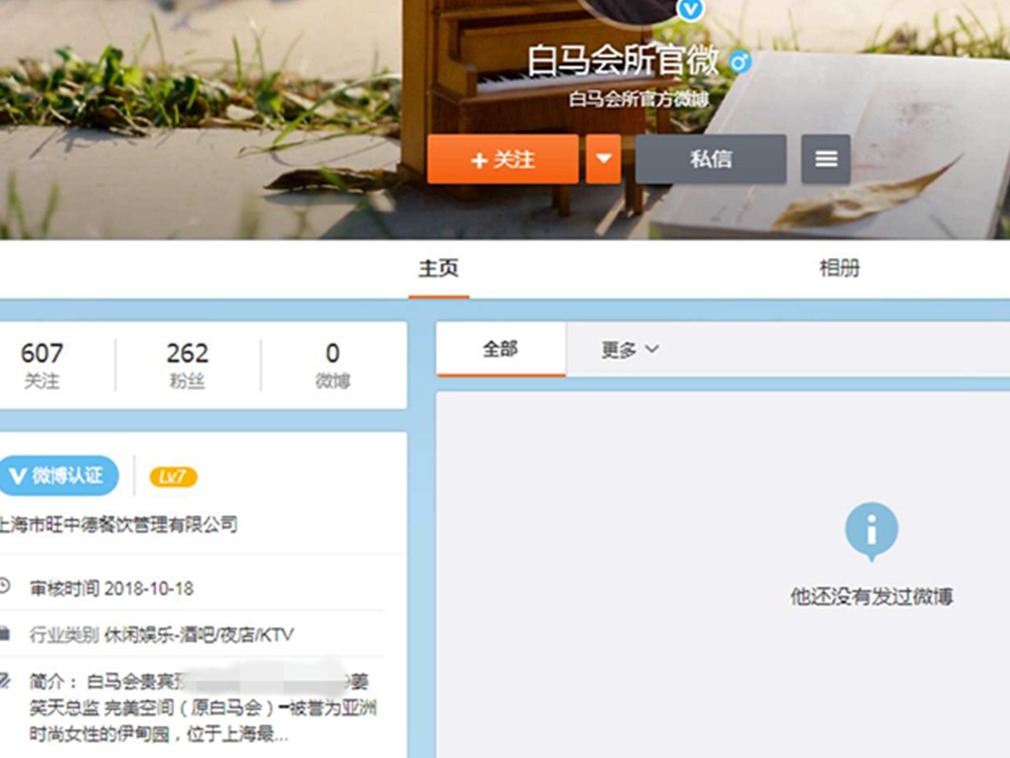This screenshot has height=758, width=1010.
Task: Click the edit icon beside 简介
Action: pos(5,680)
